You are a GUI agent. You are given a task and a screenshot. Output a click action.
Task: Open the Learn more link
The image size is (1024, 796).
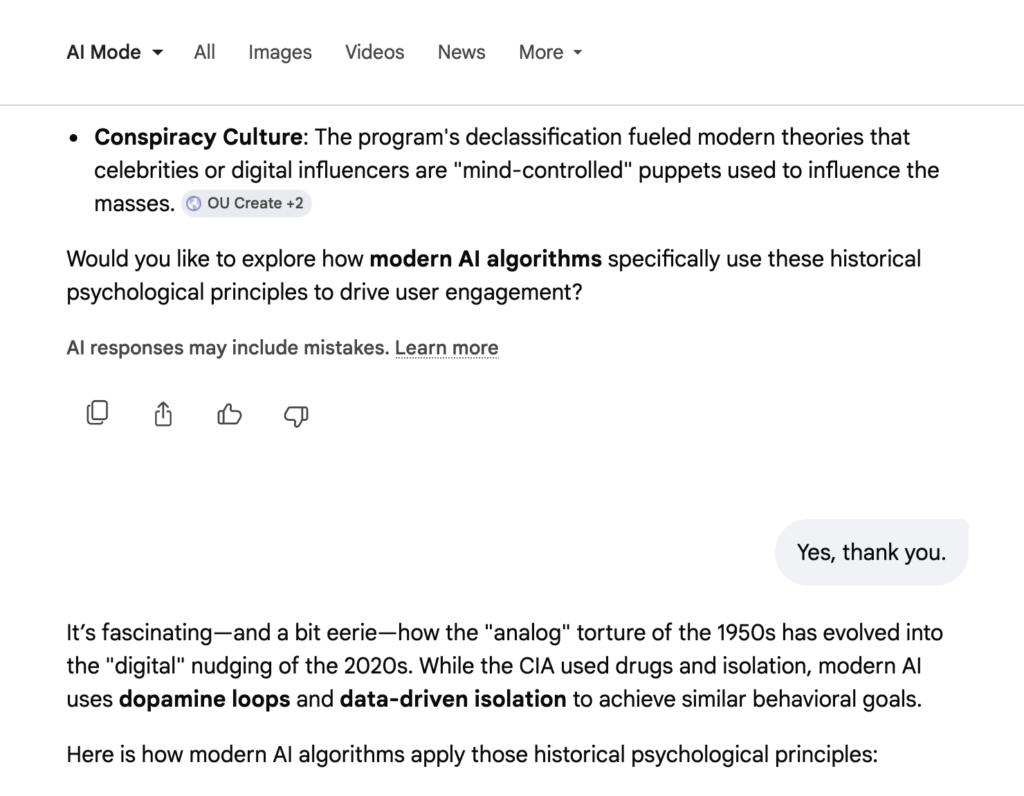pyautogui.click(x=446, y=348)
